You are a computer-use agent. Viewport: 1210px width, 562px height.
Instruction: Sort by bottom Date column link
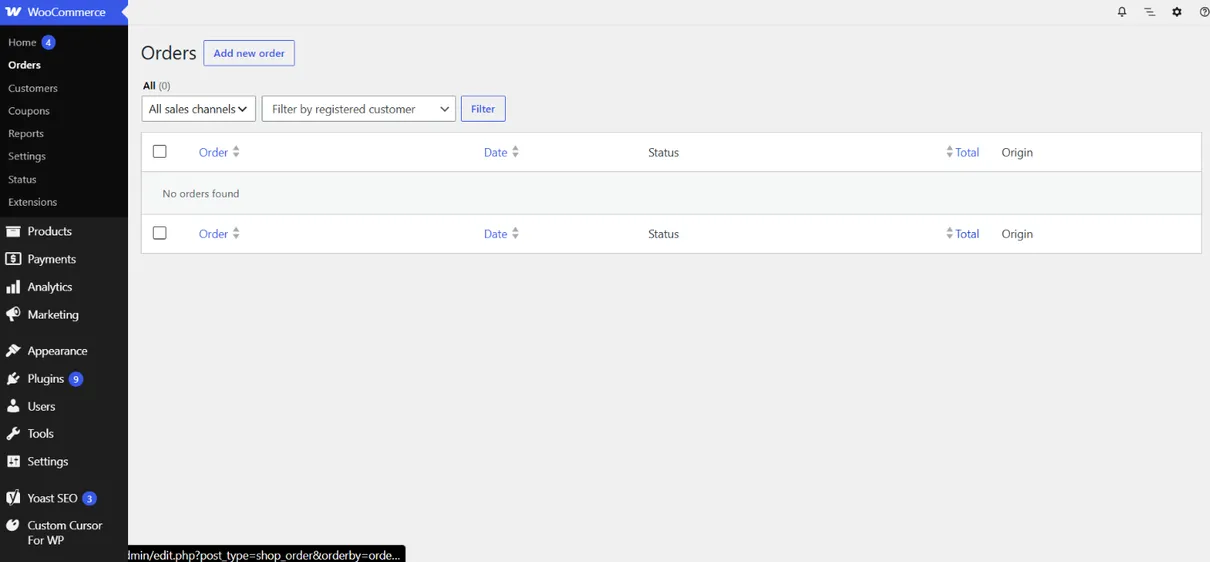495,233
